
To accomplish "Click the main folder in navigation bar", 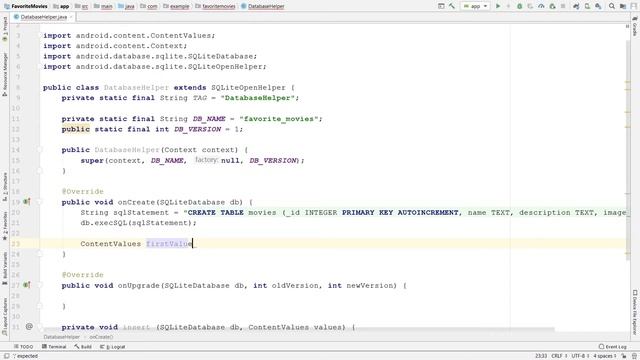I will click(103, 6).
